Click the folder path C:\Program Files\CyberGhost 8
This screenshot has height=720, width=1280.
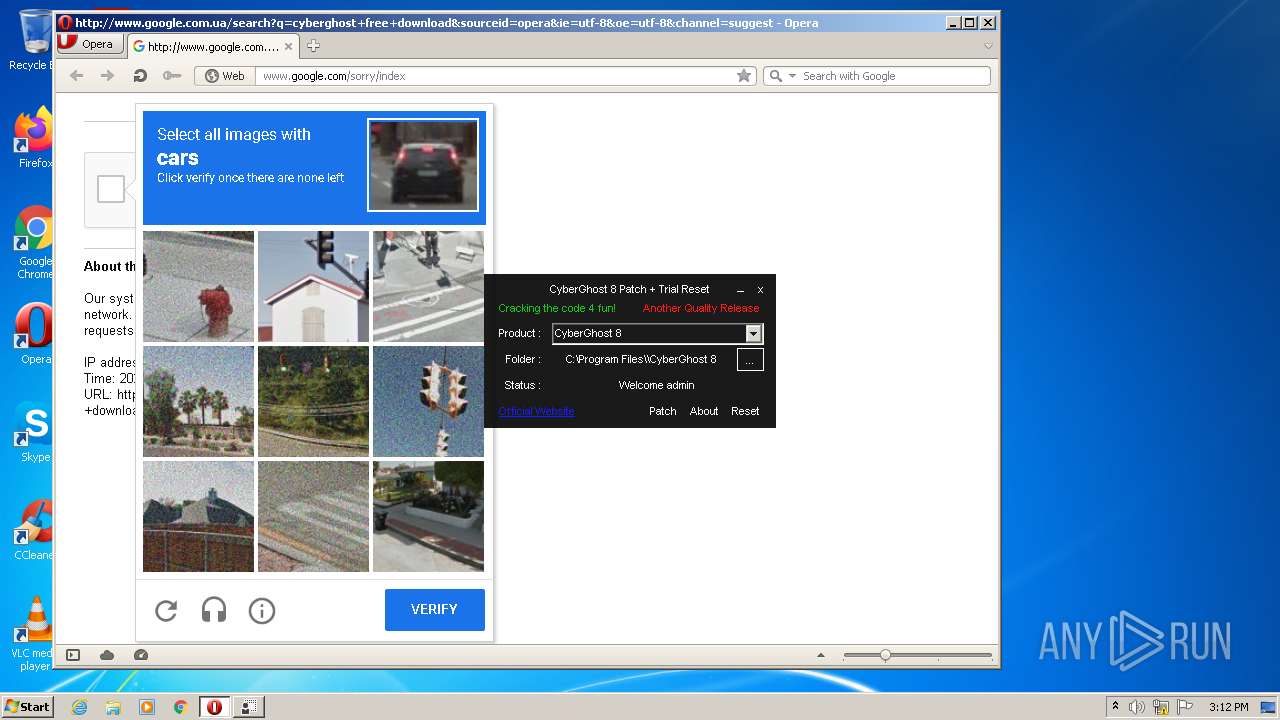tap(641, 359)
